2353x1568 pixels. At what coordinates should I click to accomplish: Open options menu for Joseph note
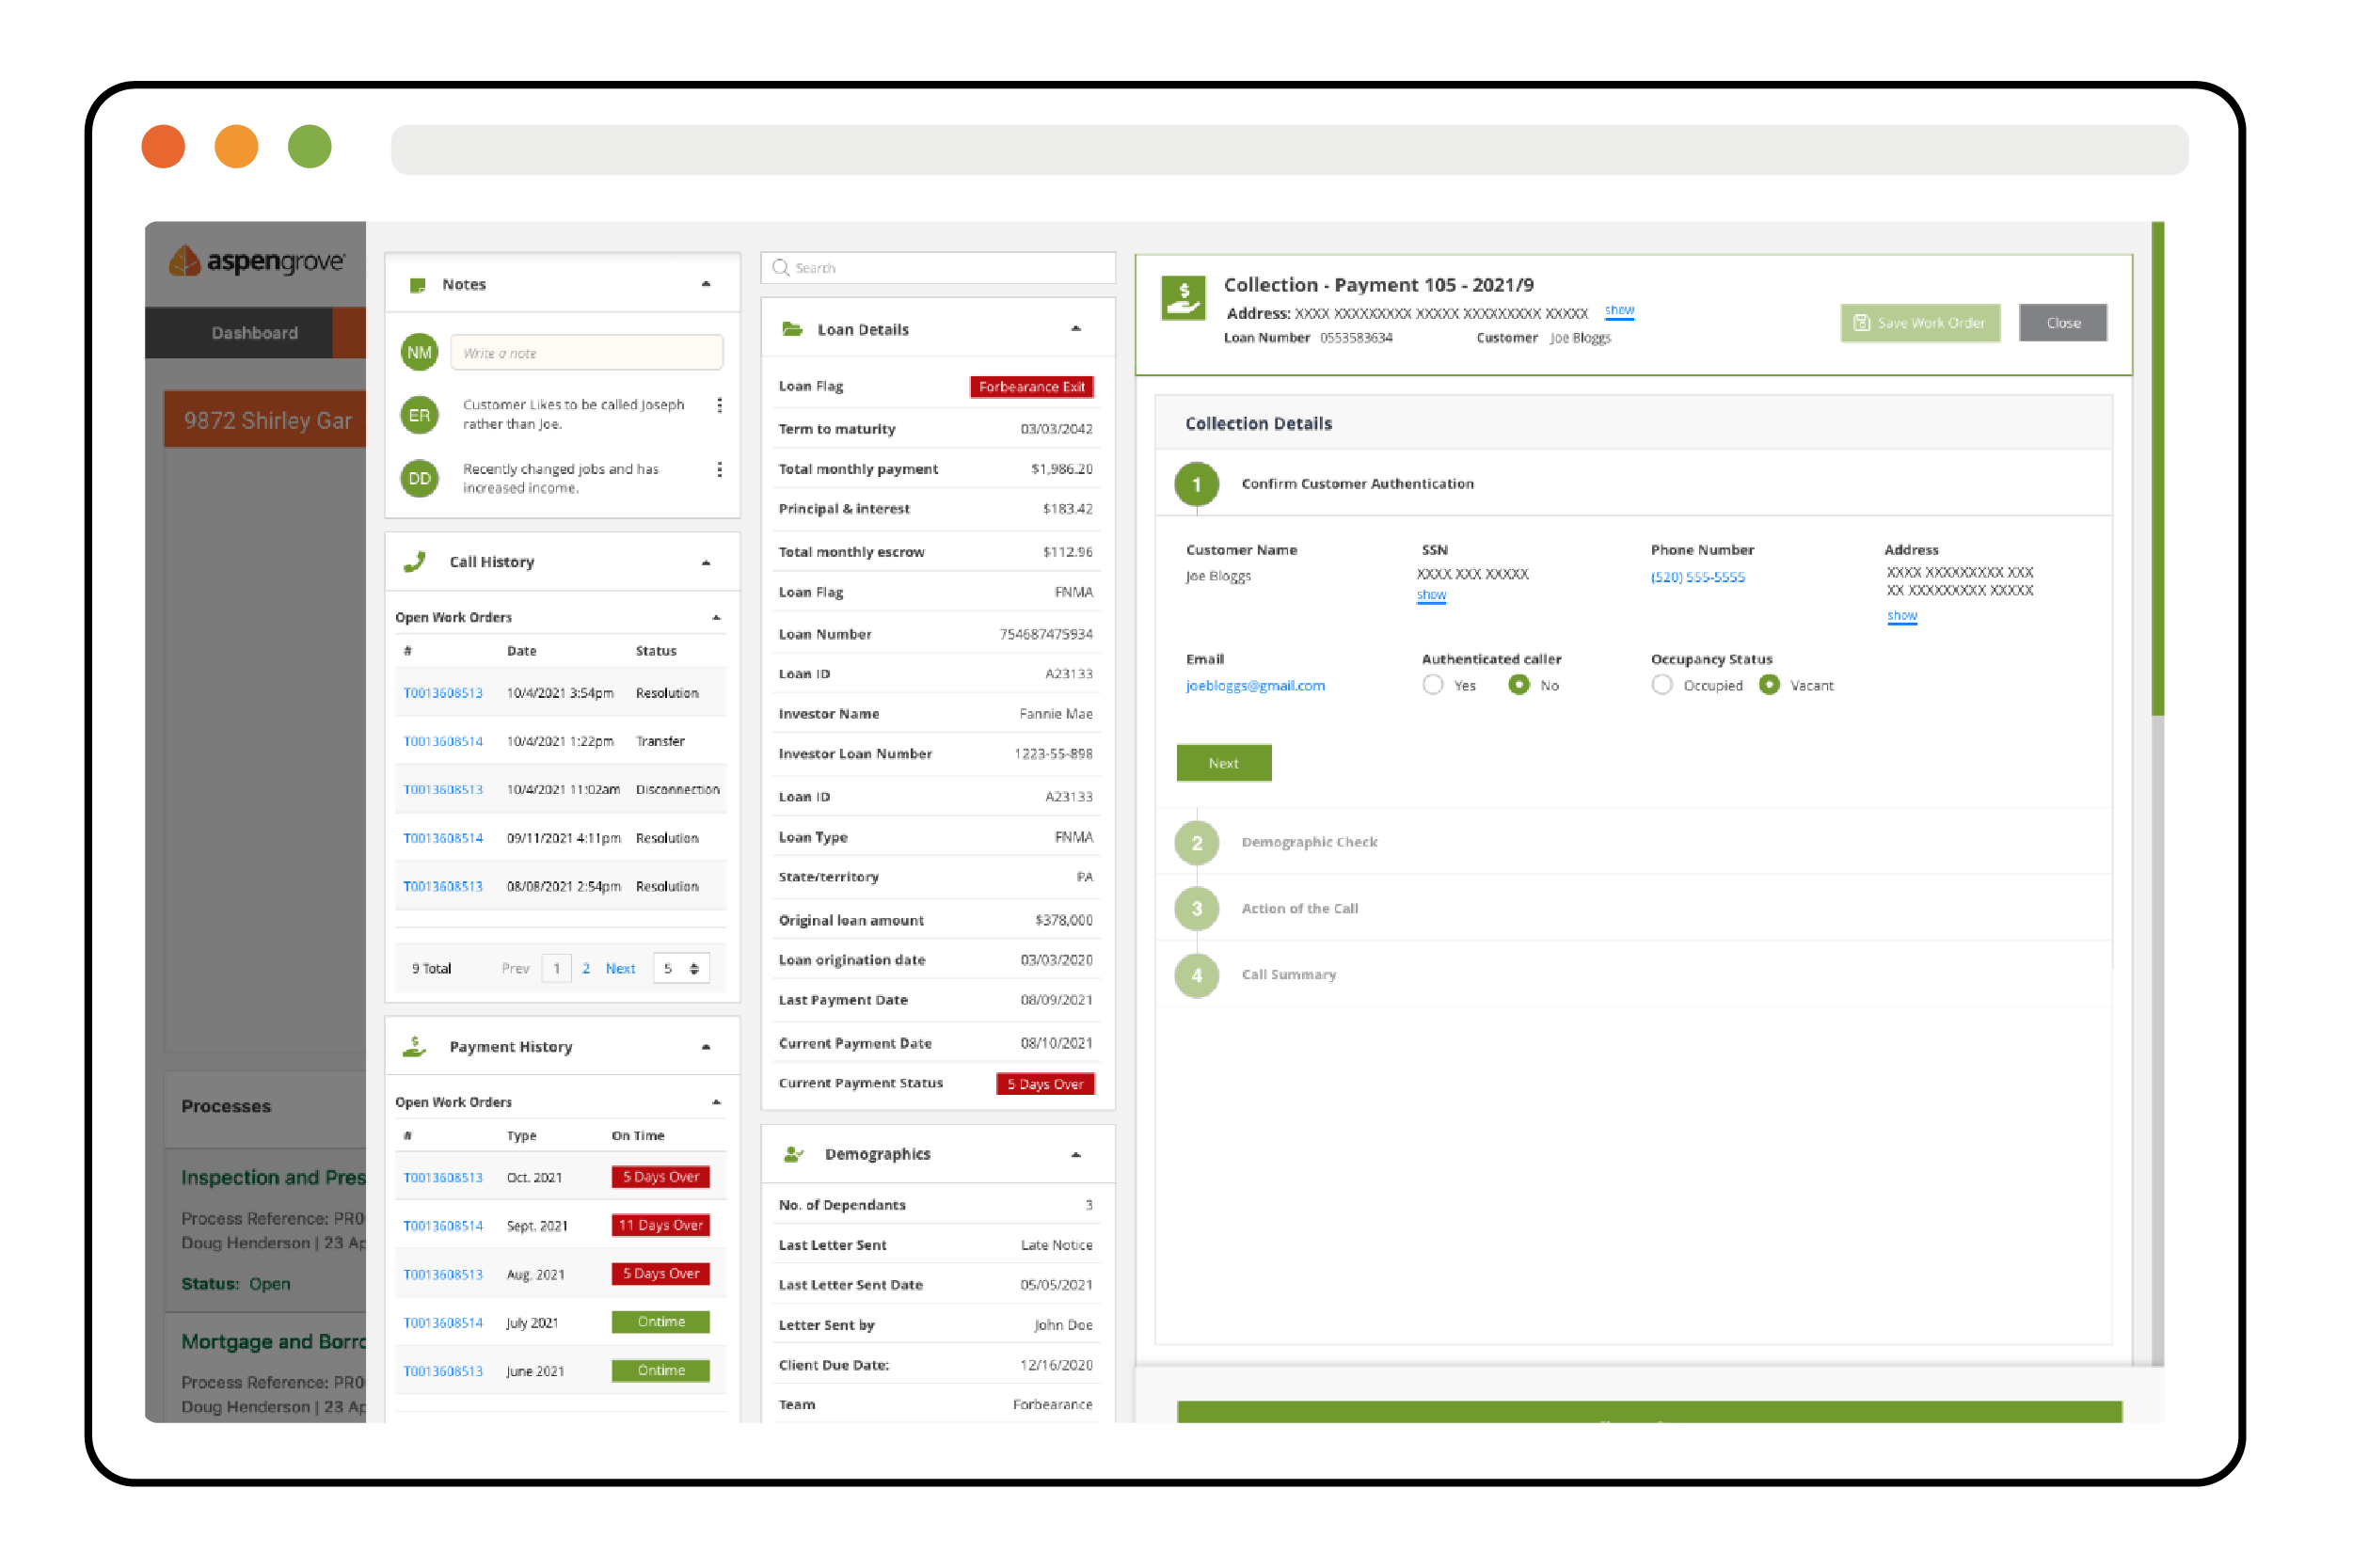[719, 405]
